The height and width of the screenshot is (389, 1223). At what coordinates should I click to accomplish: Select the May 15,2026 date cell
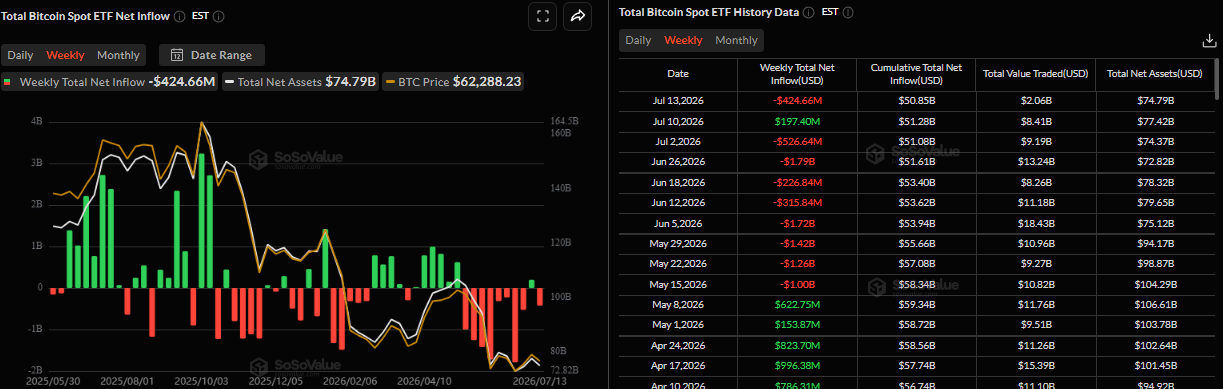pos(677,285)
